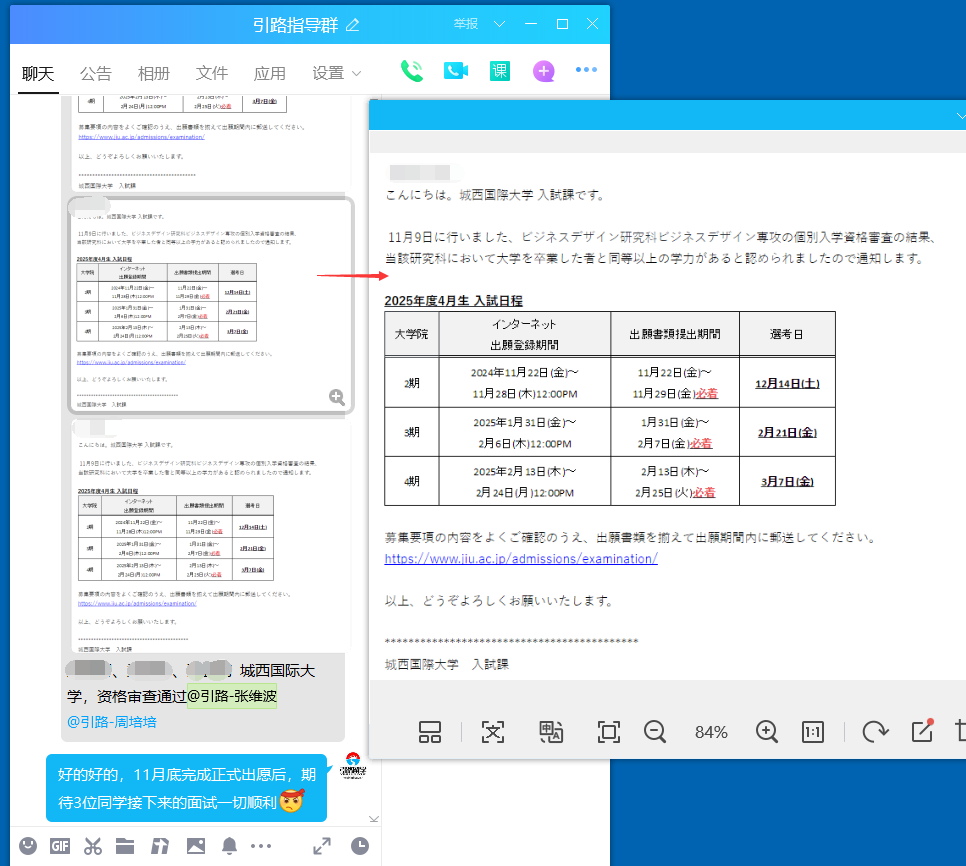Open the 相册 tab
The width and height of the screenshot is (966, 866).
153,74
